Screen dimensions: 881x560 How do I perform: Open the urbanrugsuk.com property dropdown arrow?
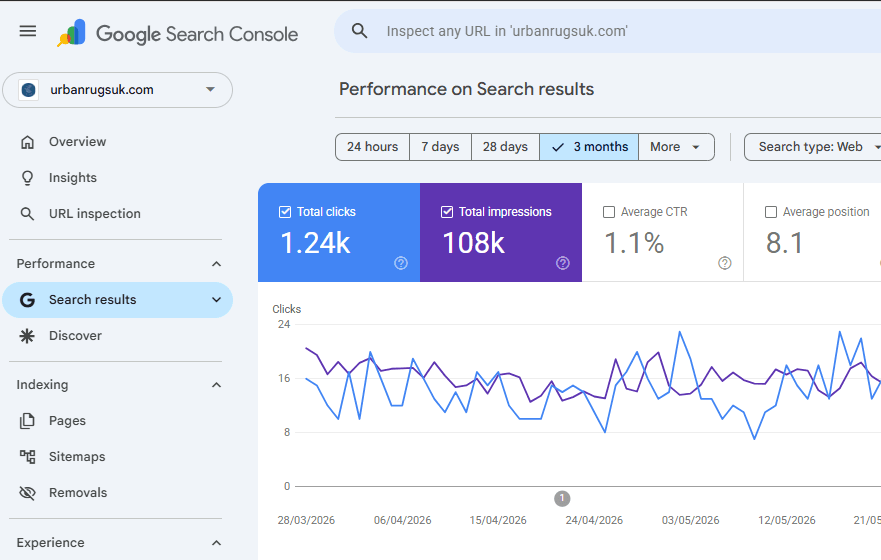pos(210,89)
